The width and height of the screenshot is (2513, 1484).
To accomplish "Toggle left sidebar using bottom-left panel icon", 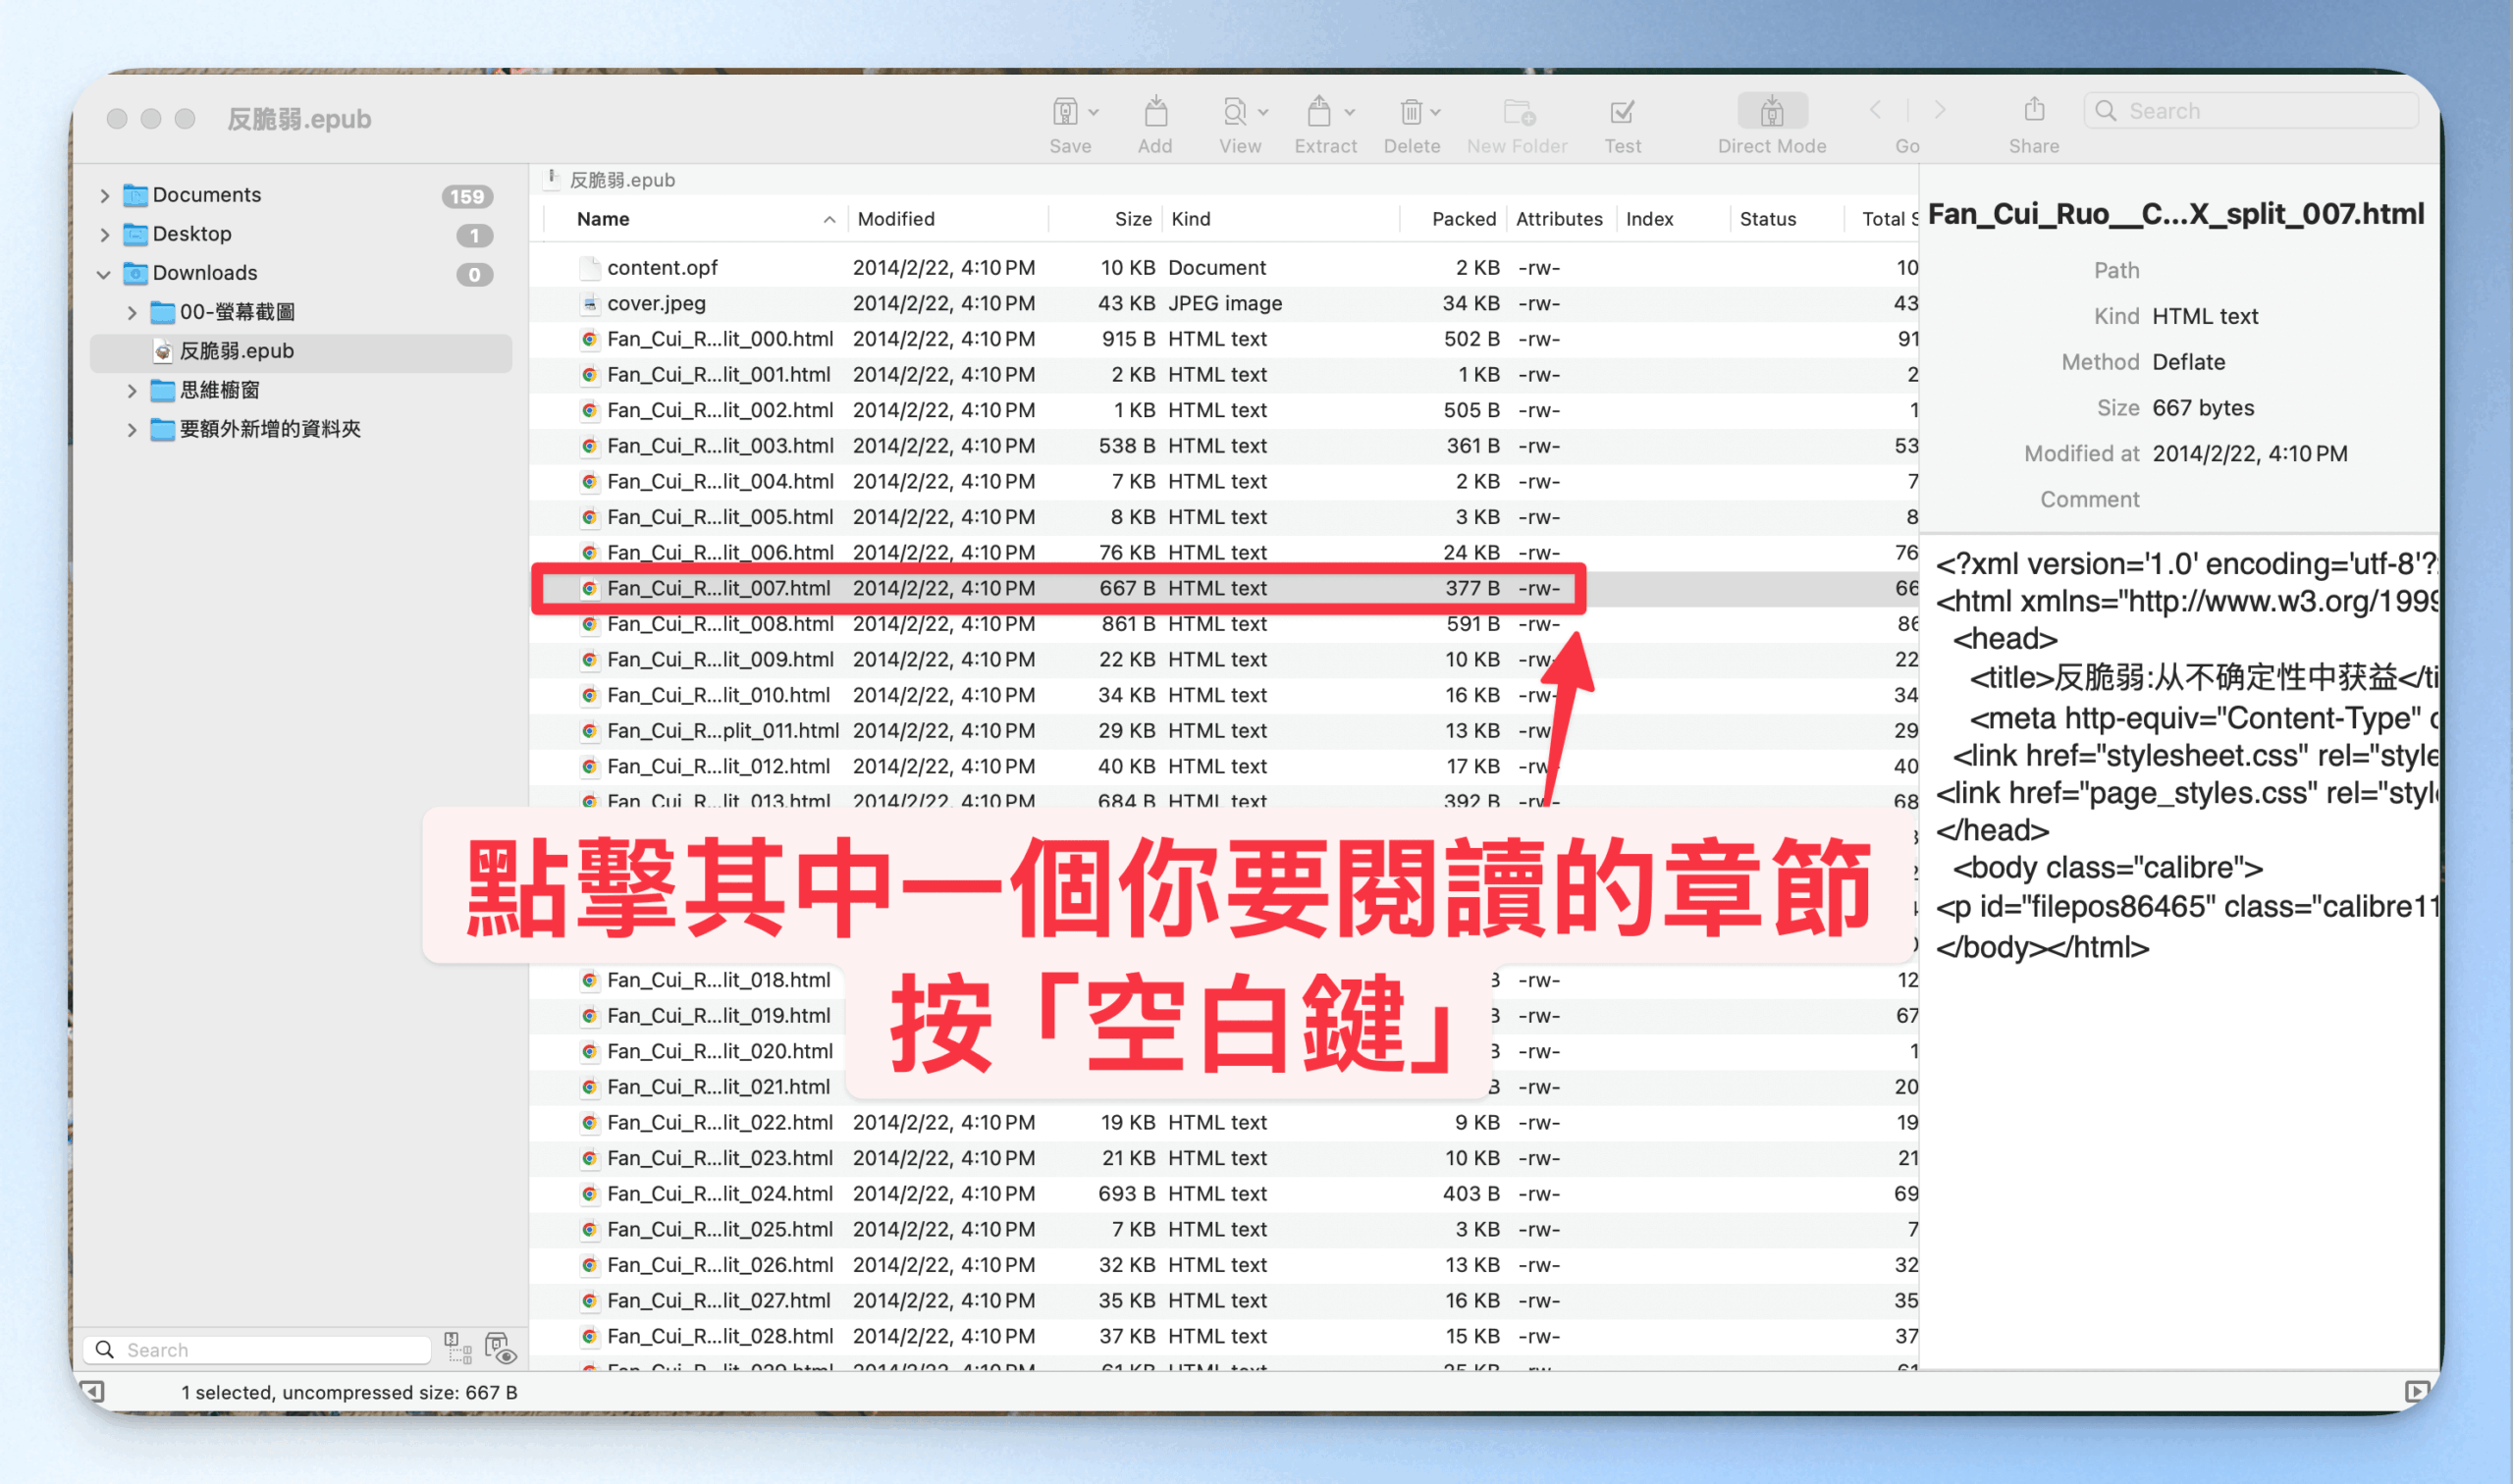I will [92, 1391].
